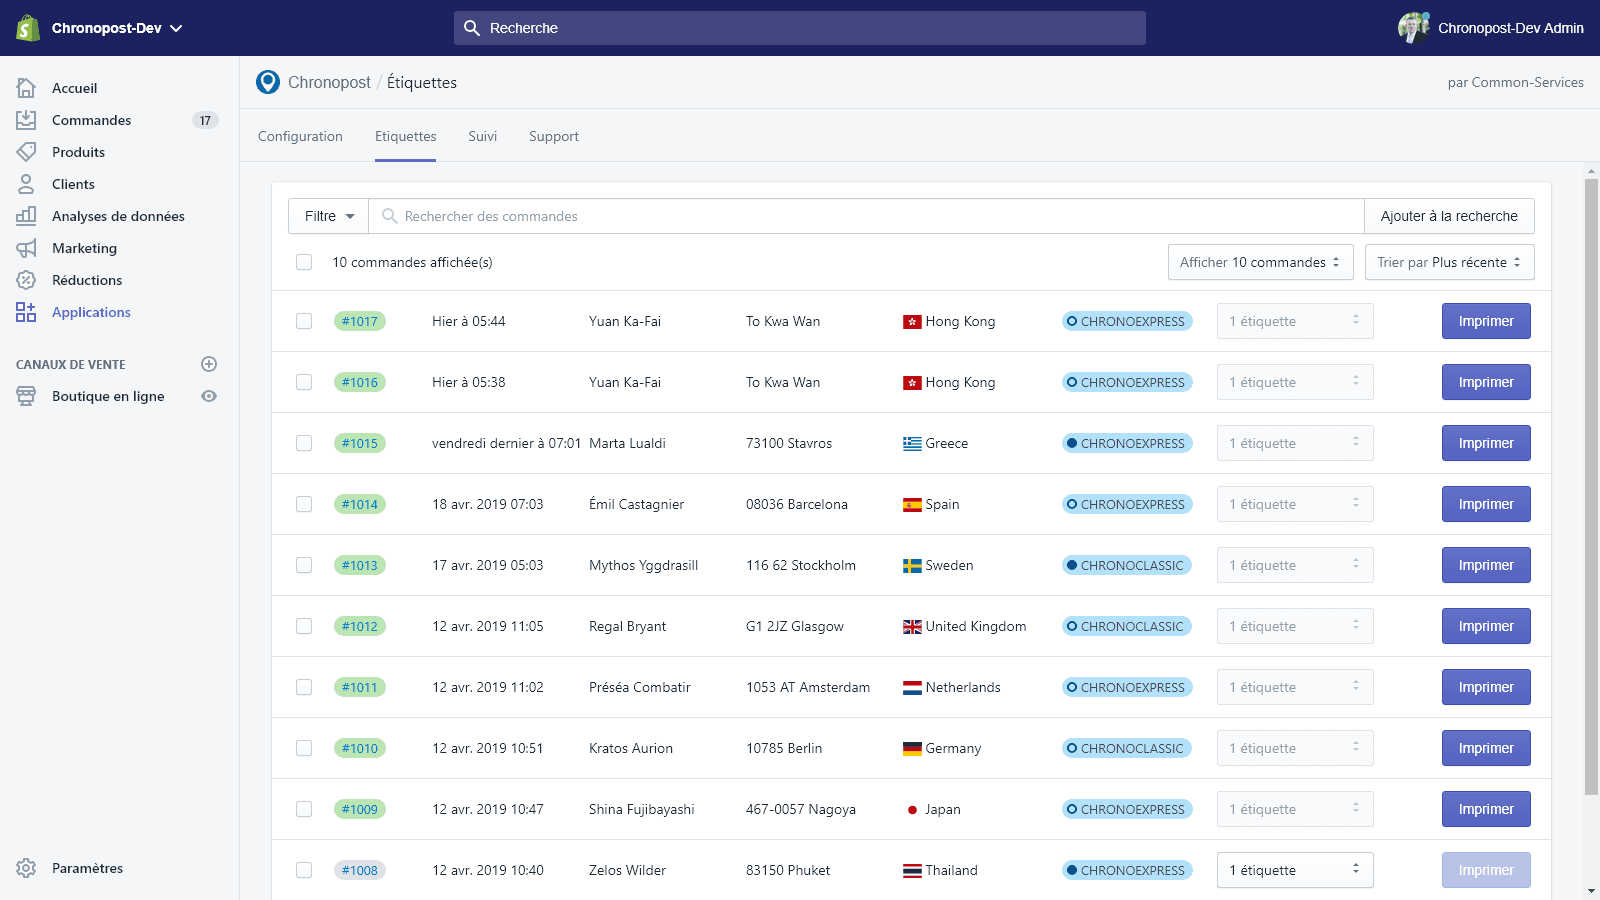The width and height of the screenshot is (1600, 900).
Task: Toggle the select-all orders checkbox
Action: coord(304,262)
